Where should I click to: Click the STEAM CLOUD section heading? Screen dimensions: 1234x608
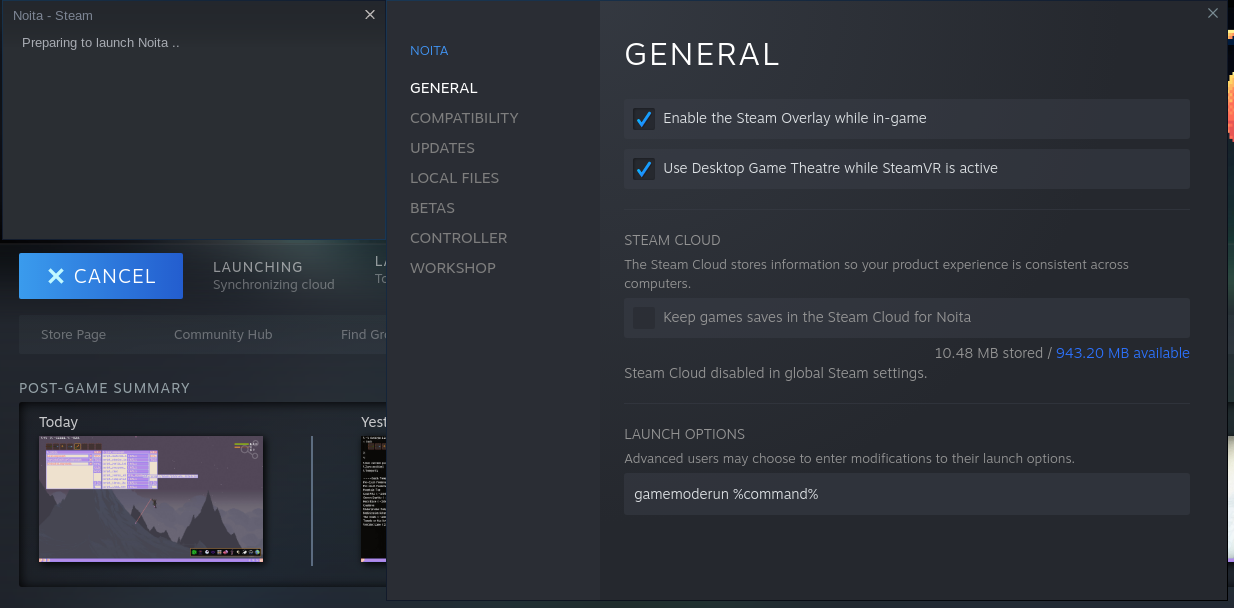pos(672,241)
